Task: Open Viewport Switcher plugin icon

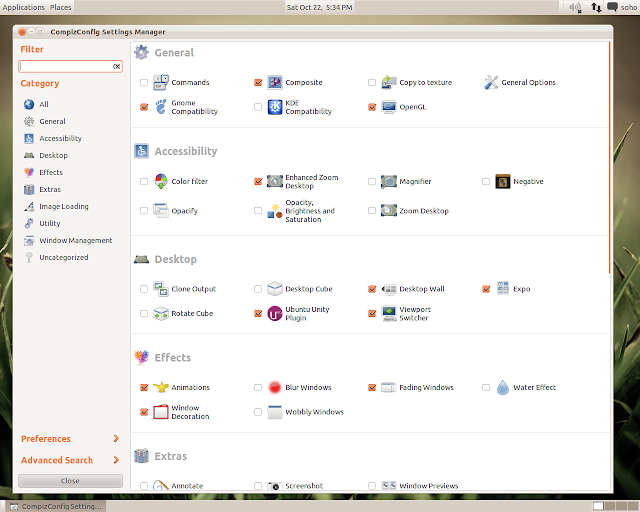Action: coord(389,314)
